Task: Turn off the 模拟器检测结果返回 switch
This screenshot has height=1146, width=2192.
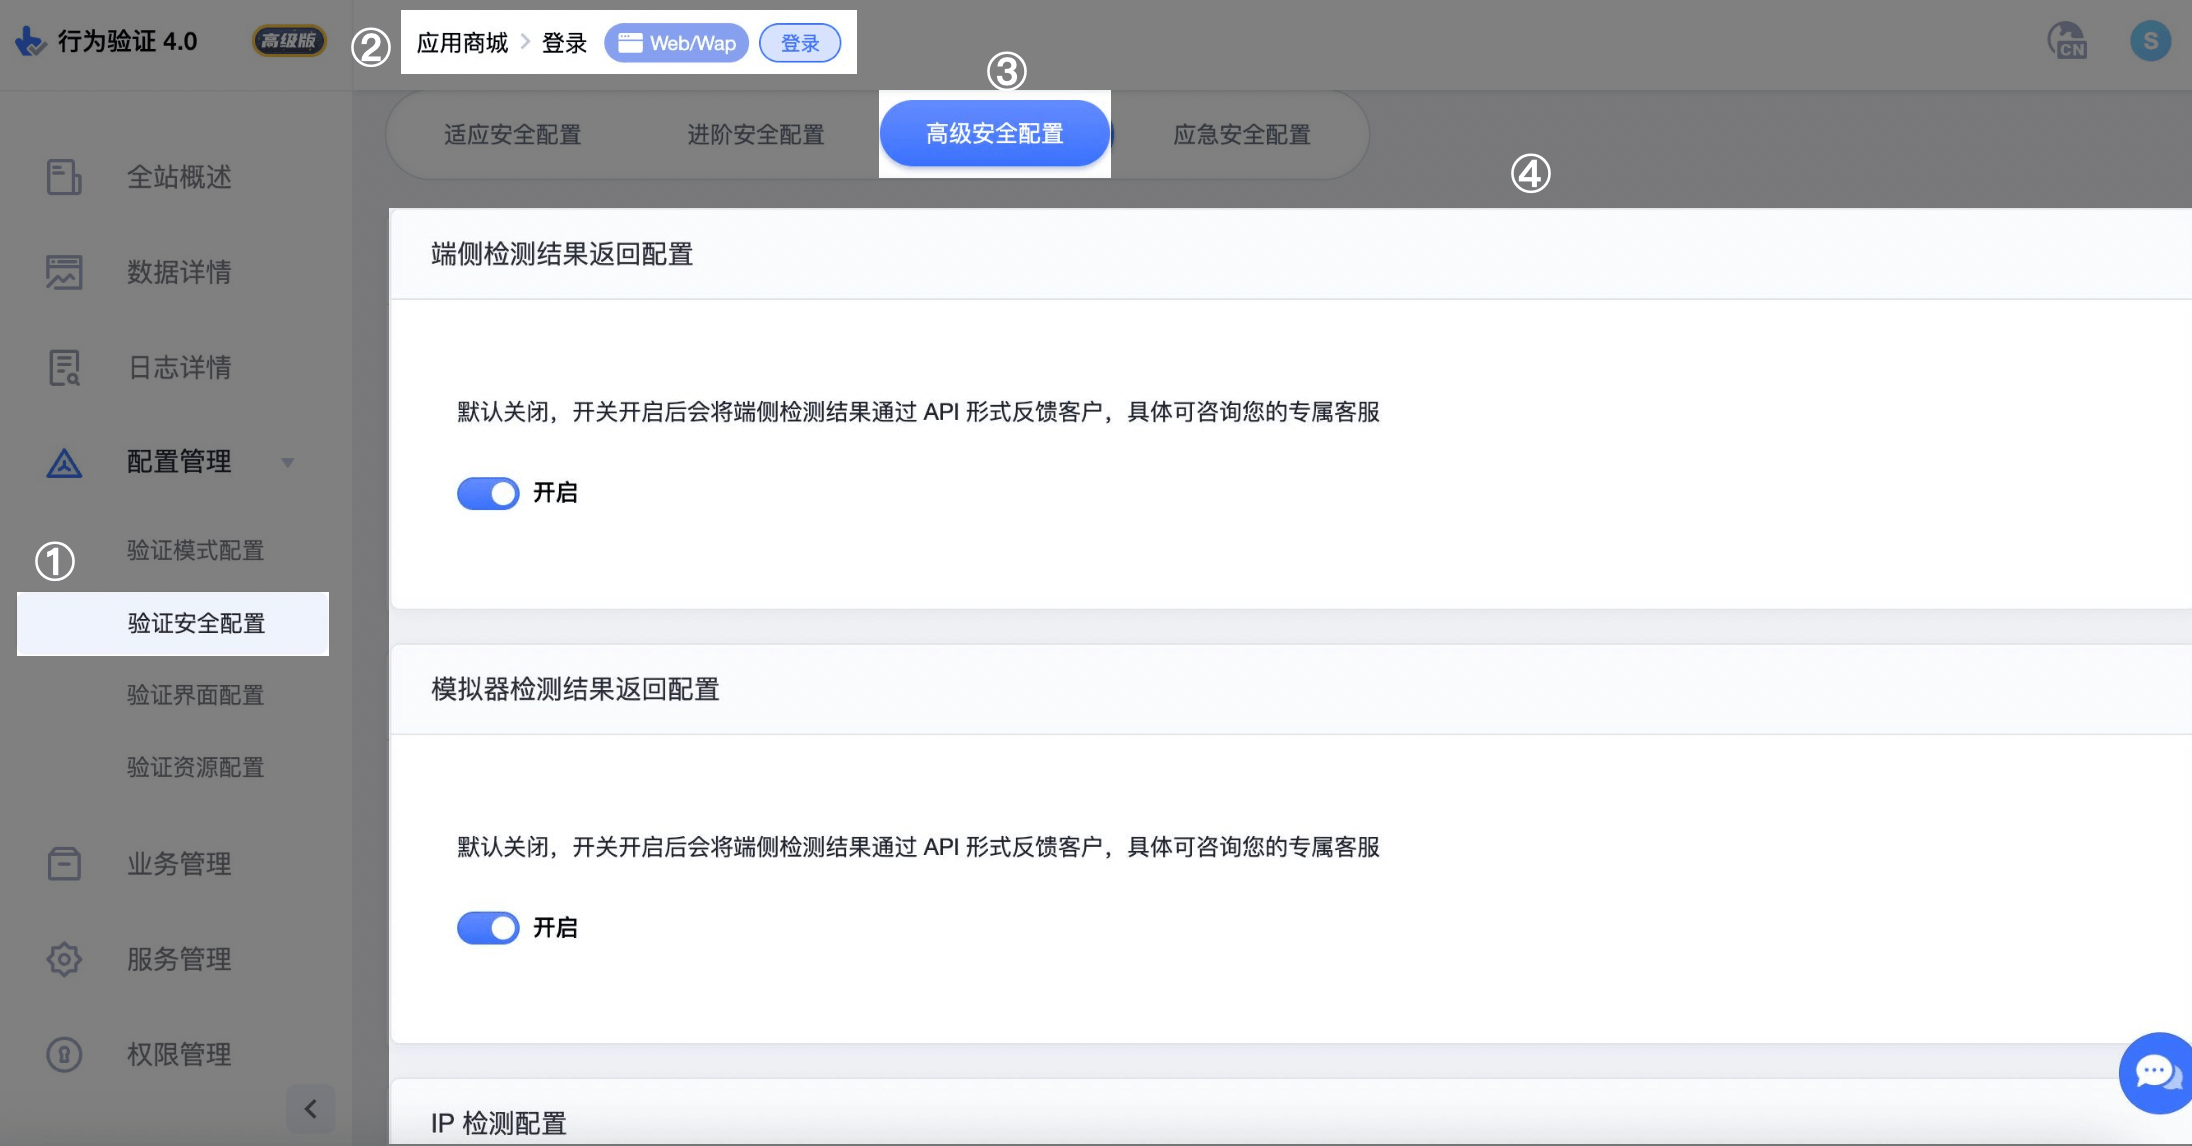Action: 487,927
